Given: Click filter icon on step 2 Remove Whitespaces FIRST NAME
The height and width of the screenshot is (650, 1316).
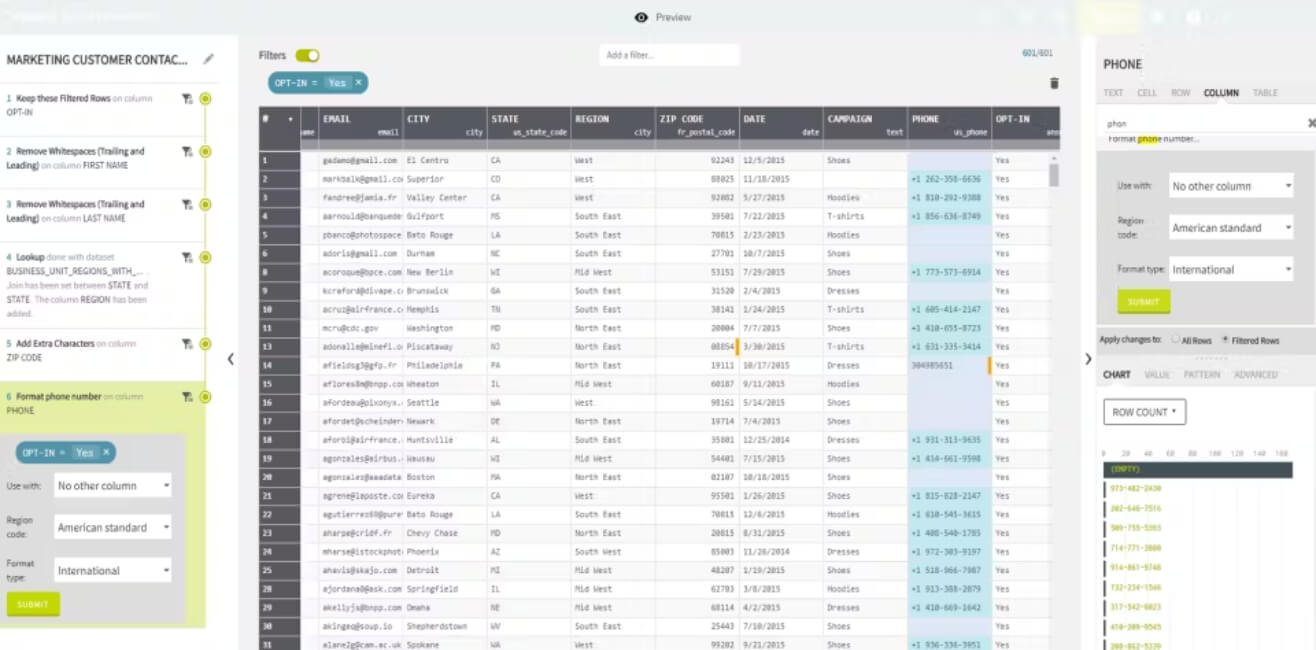Looking at the screenshot, I should (187, 152).
